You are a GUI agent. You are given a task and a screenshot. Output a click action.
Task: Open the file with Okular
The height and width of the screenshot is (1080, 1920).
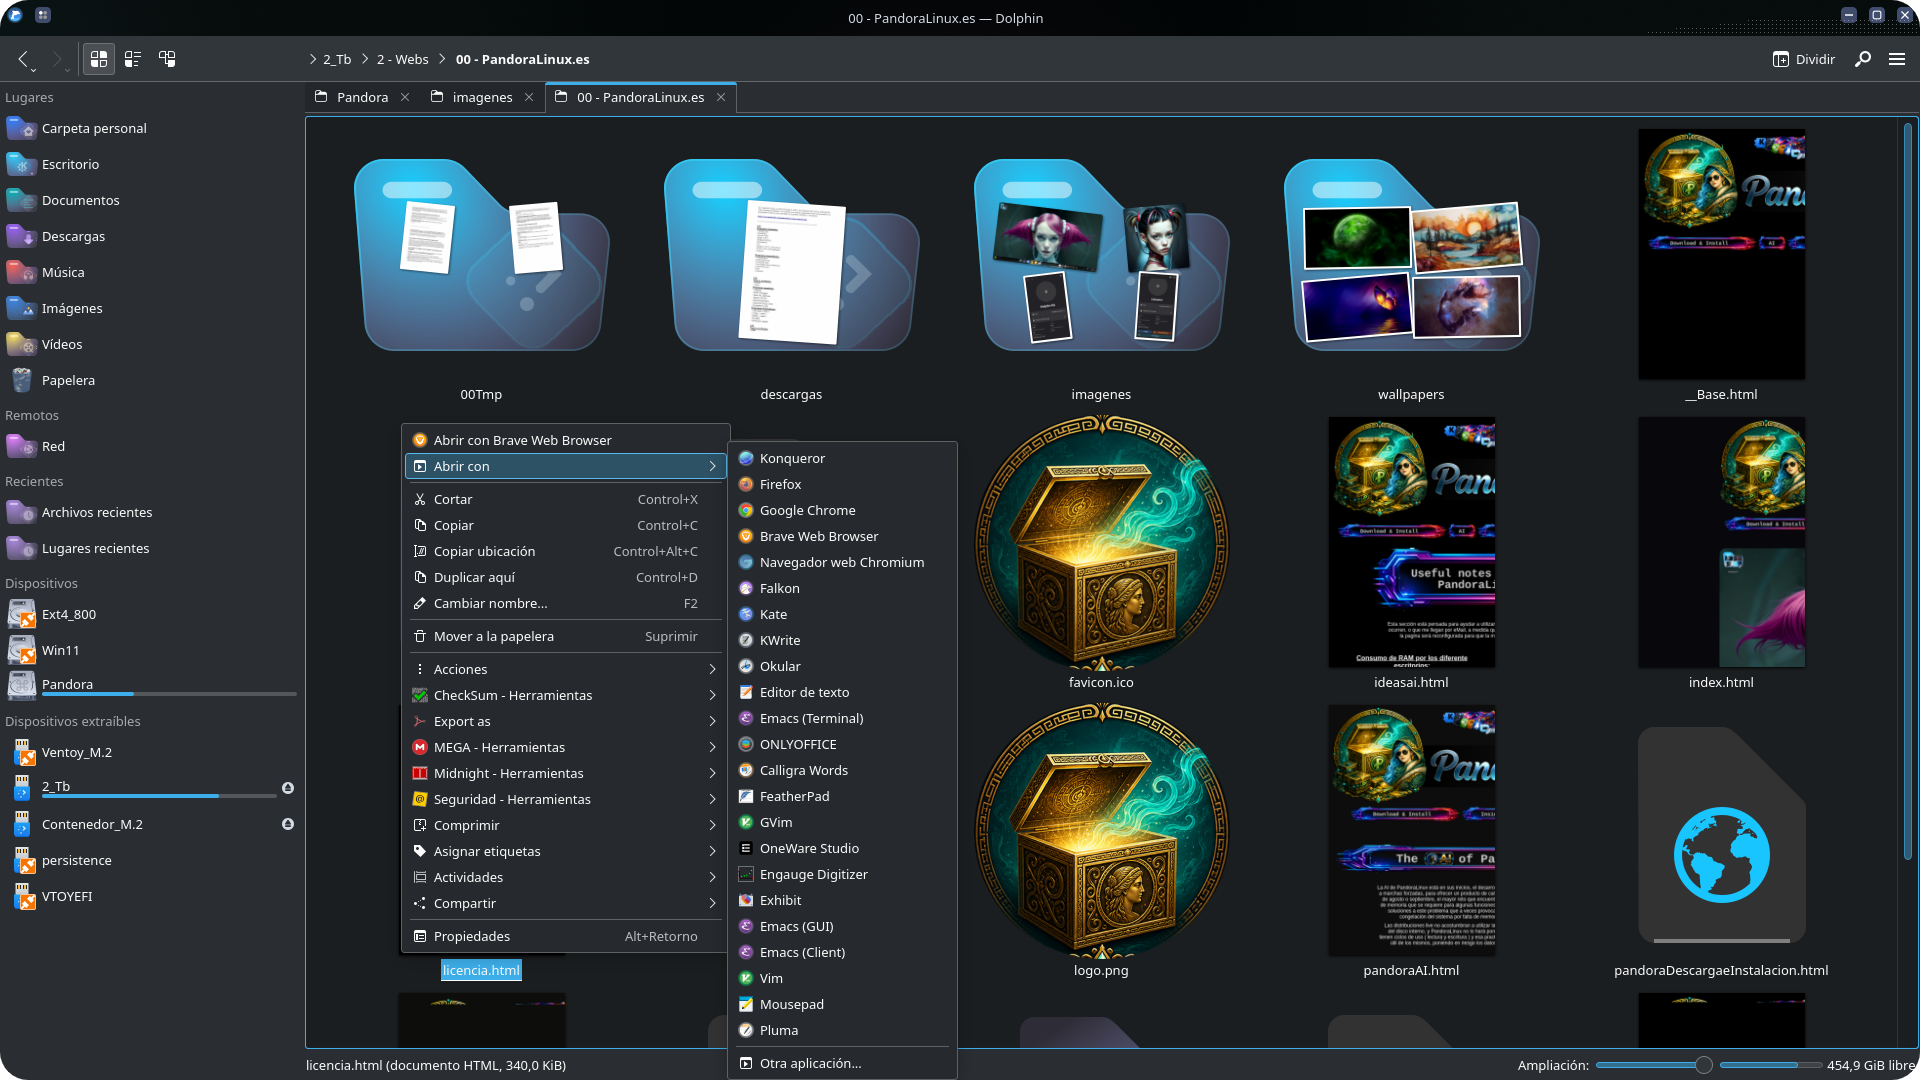[842, 666]
